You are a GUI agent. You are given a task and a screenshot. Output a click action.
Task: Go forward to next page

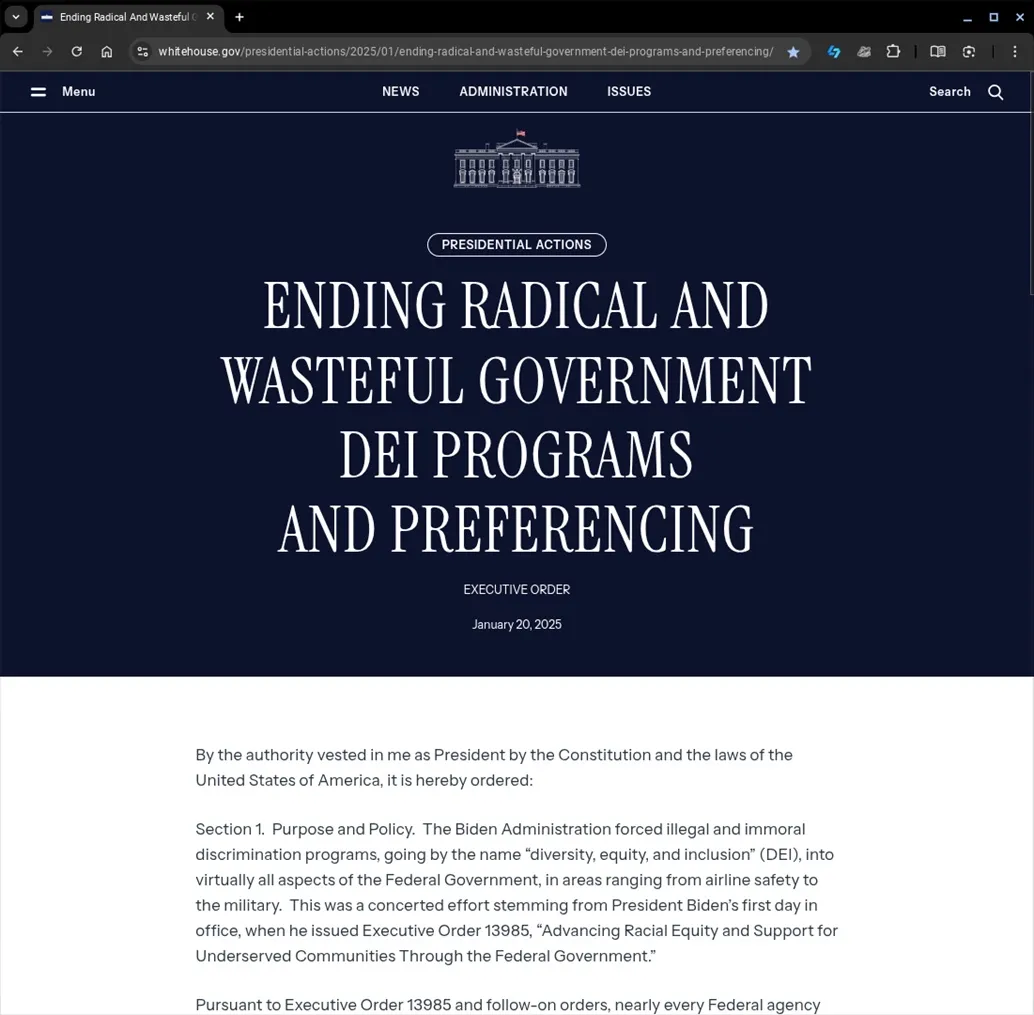[47, 51]
